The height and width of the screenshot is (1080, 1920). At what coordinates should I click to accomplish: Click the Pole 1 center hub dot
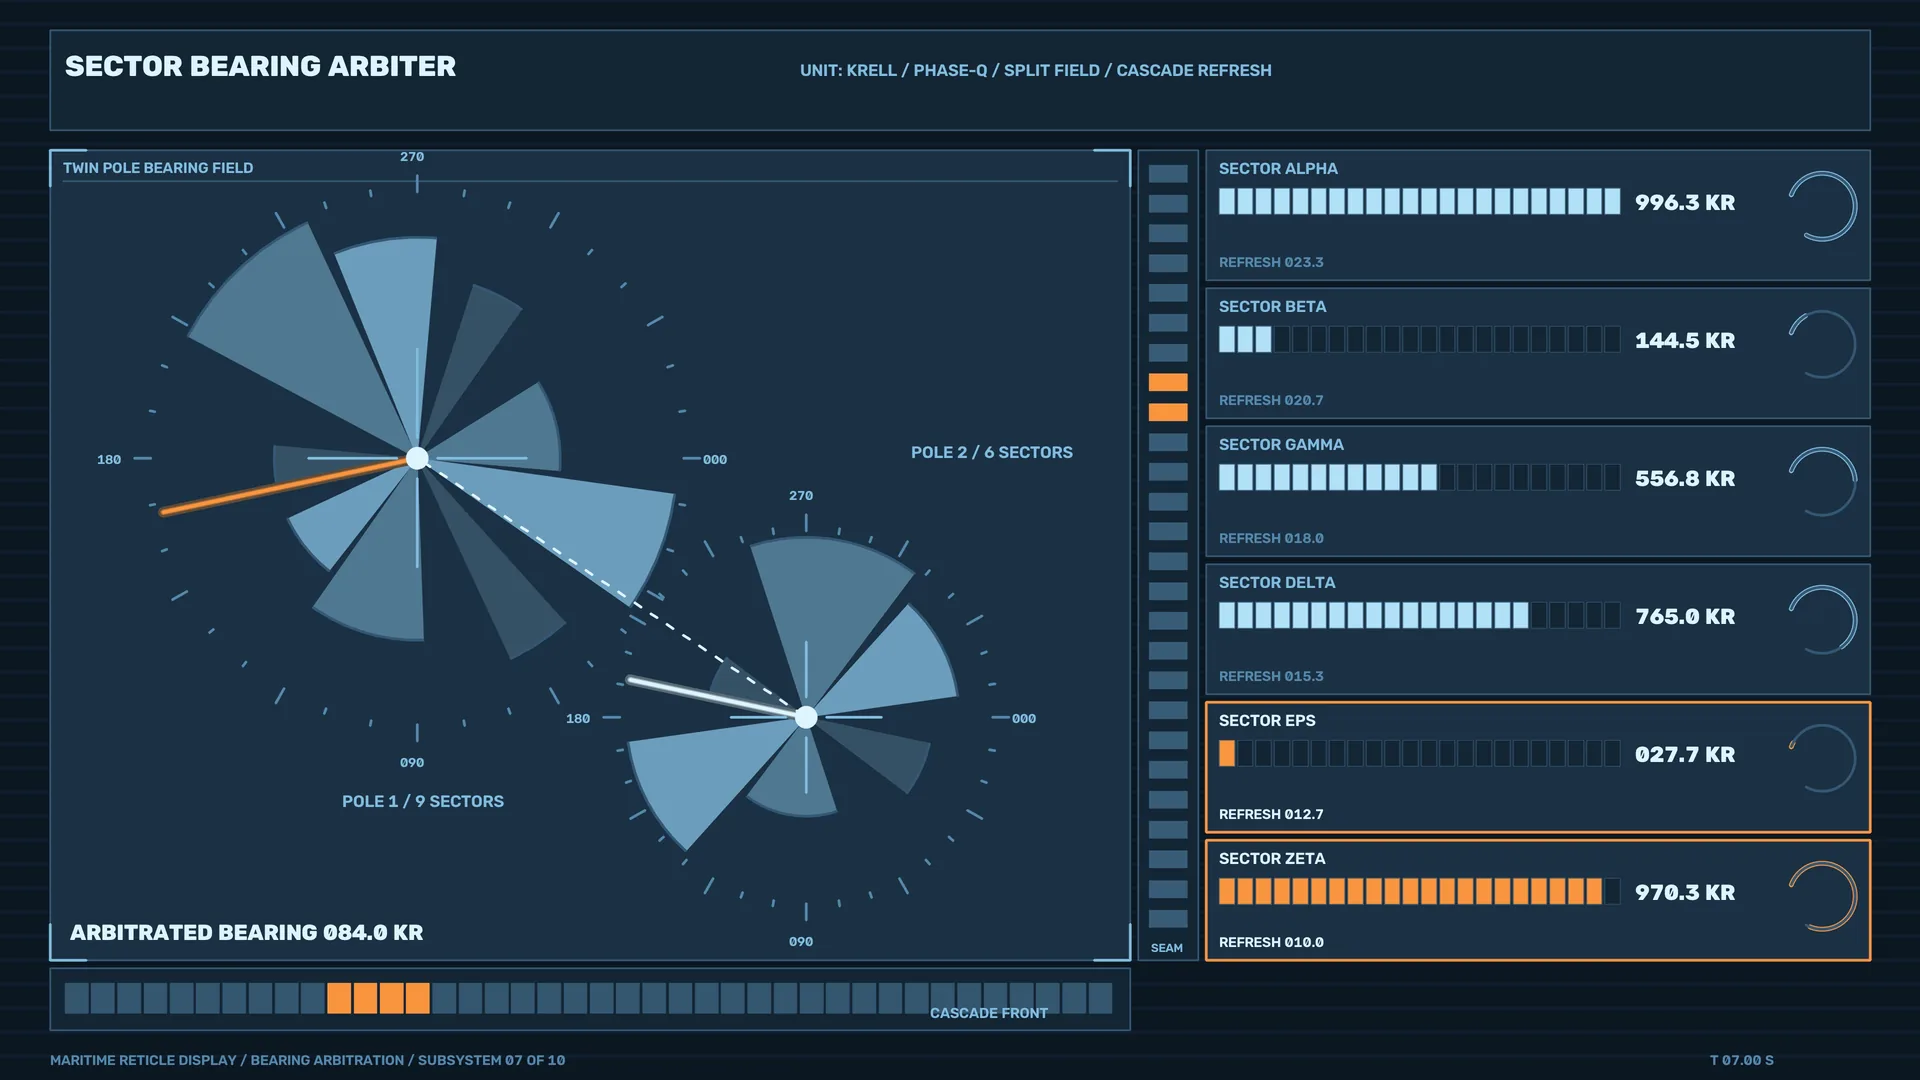pyautogui.click(x=417, y=458)
